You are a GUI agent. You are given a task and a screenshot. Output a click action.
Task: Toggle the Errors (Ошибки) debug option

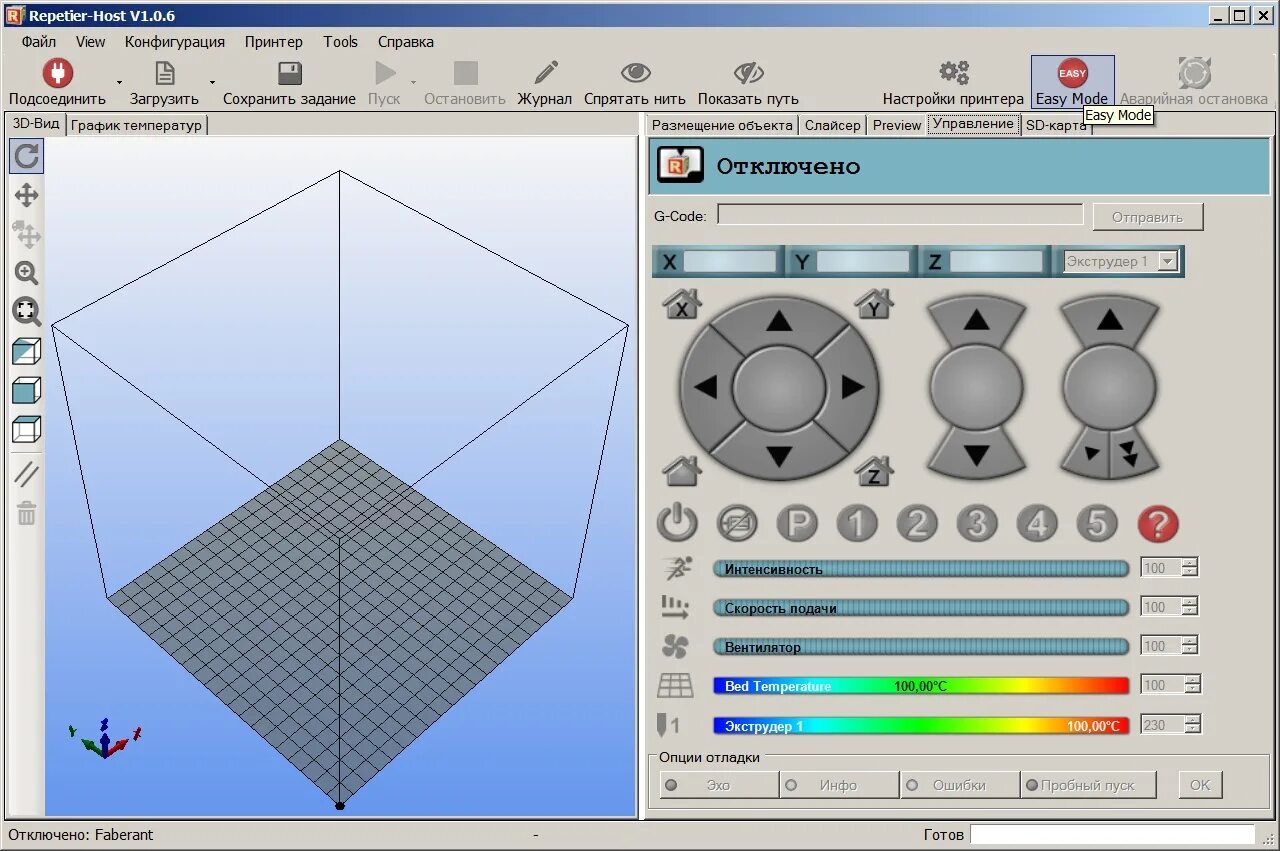pos(959,785)
